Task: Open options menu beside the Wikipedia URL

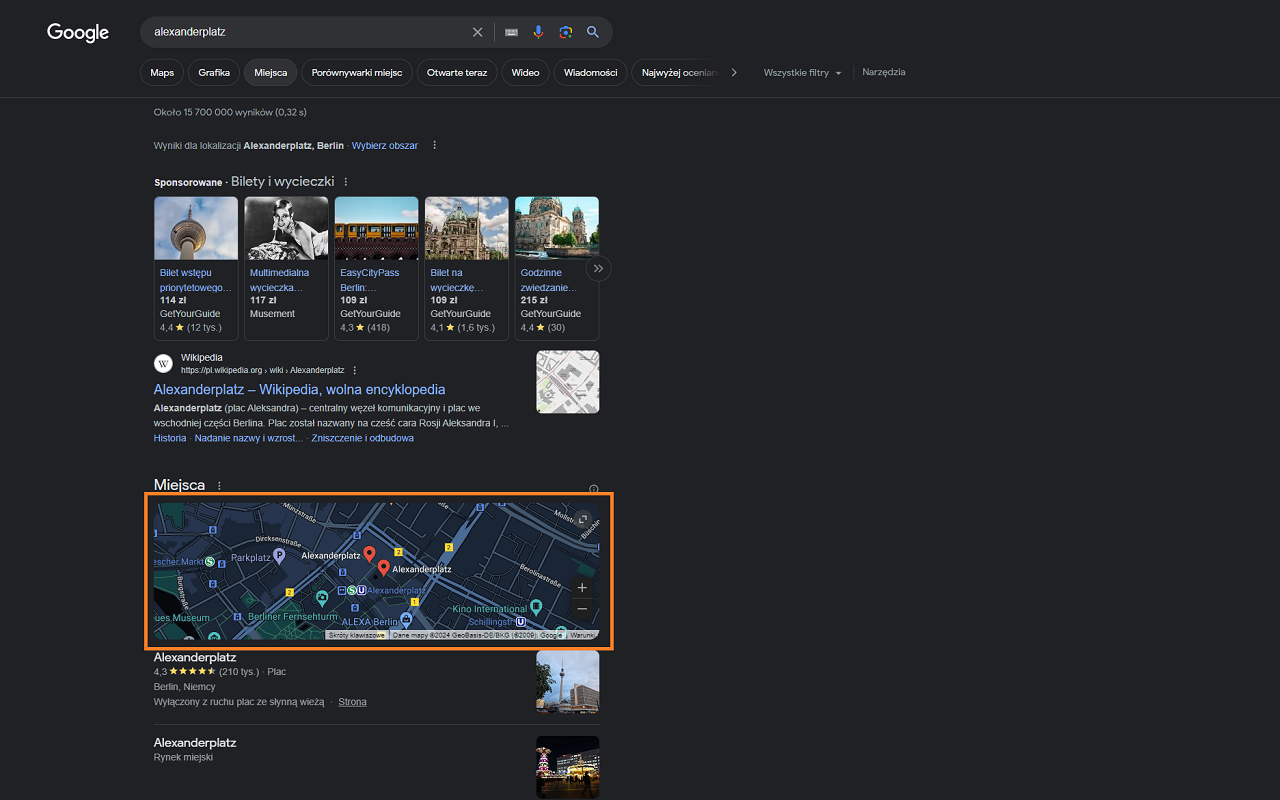Action: click(354, 369)
